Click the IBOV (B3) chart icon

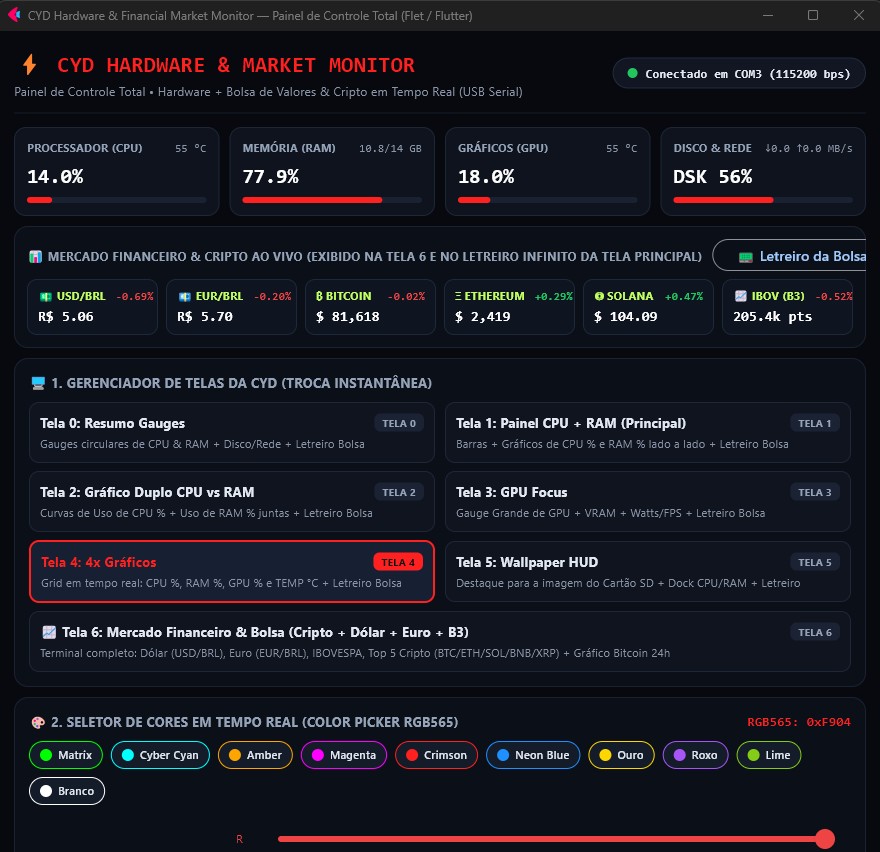pos(741,296)
